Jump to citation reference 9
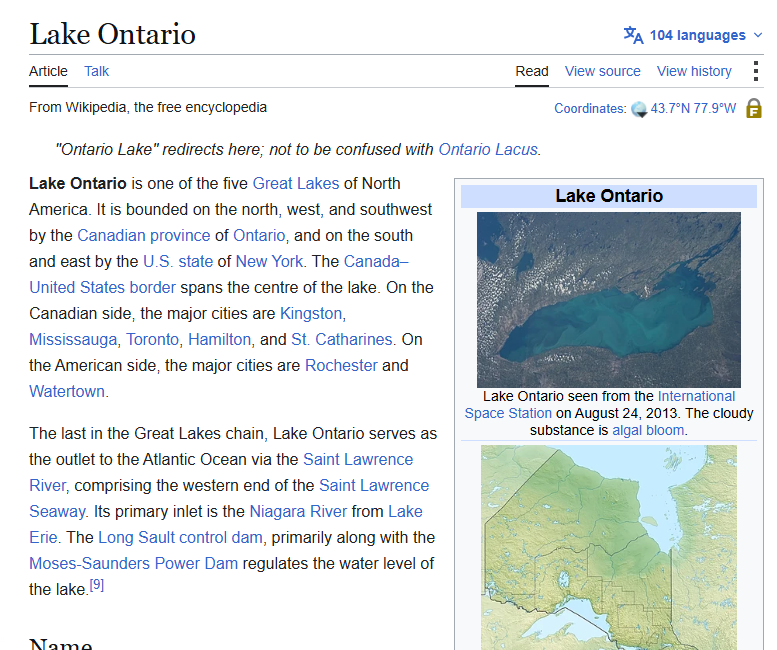Viewport: 777px width, 650px height. (x=97, y=585)
